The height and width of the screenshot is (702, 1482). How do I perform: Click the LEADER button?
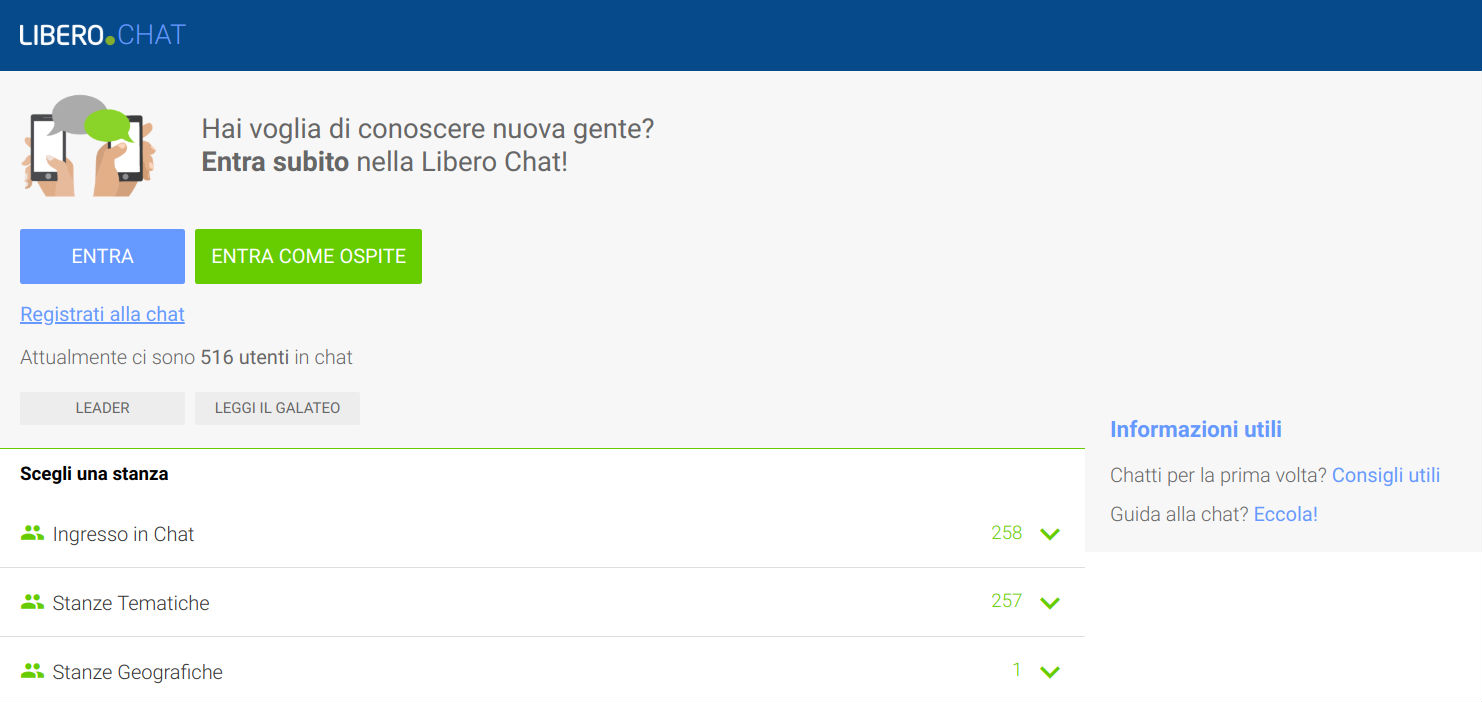click(102, 408)
